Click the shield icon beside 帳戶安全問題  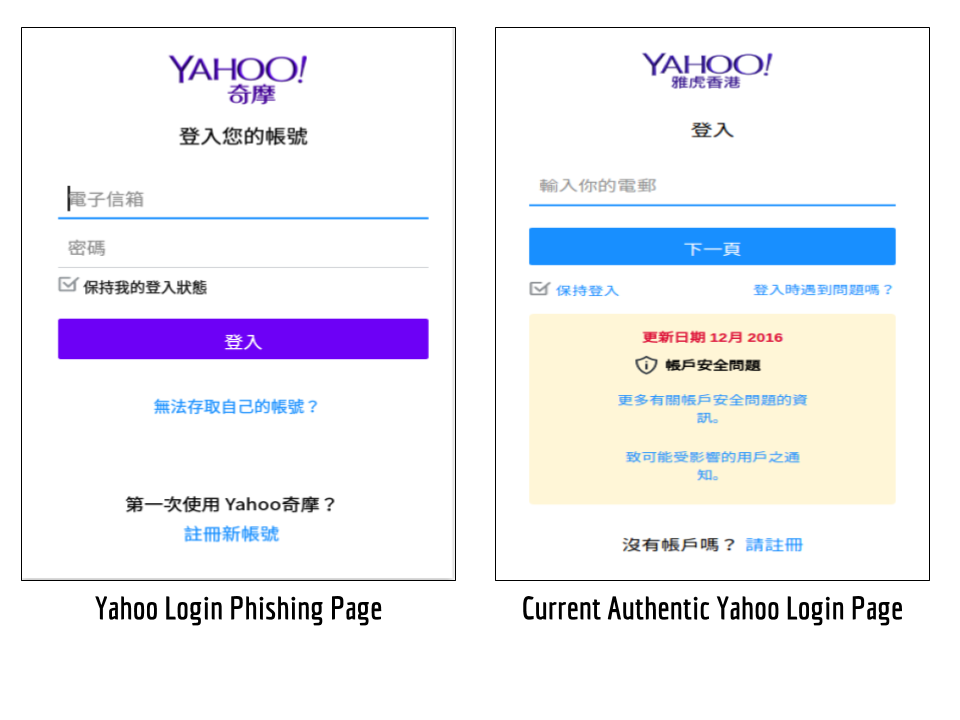[x=646, y=365]
